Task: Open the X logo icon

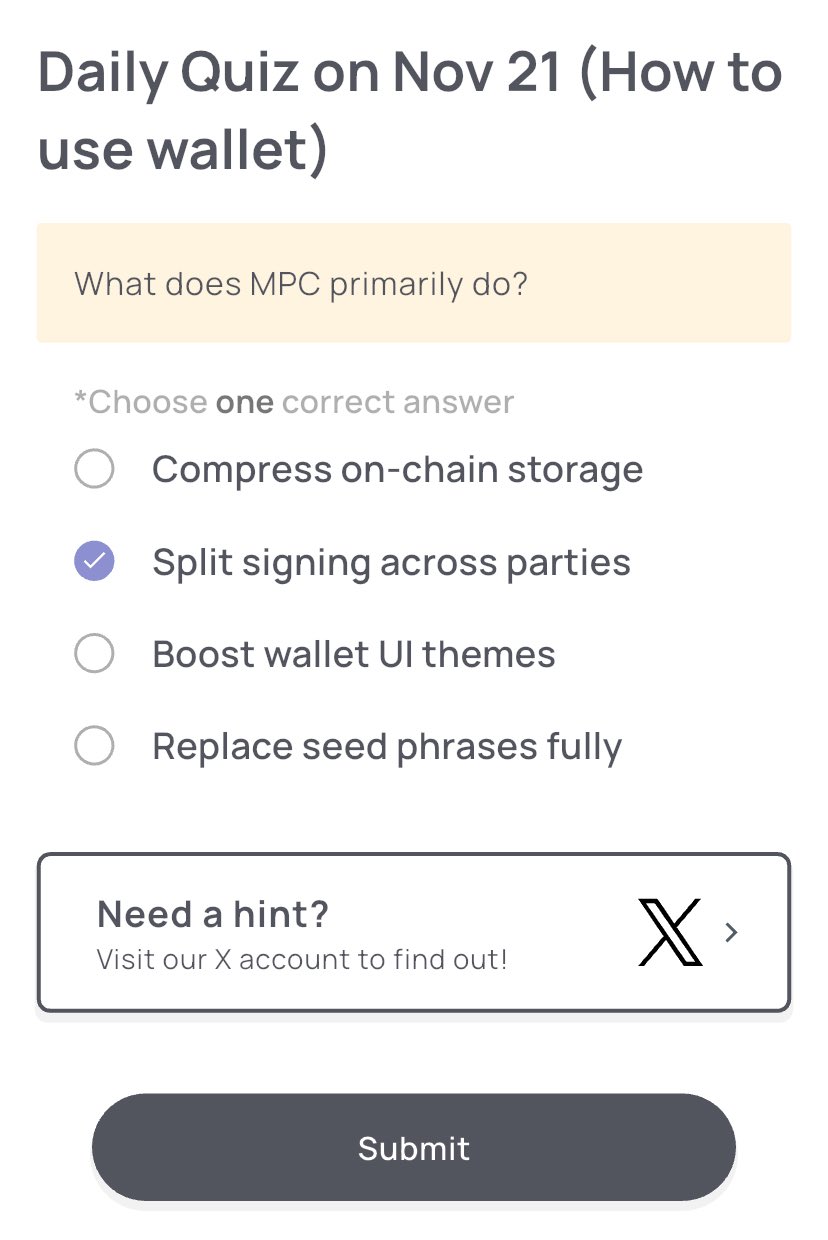Action: point(669,932)
